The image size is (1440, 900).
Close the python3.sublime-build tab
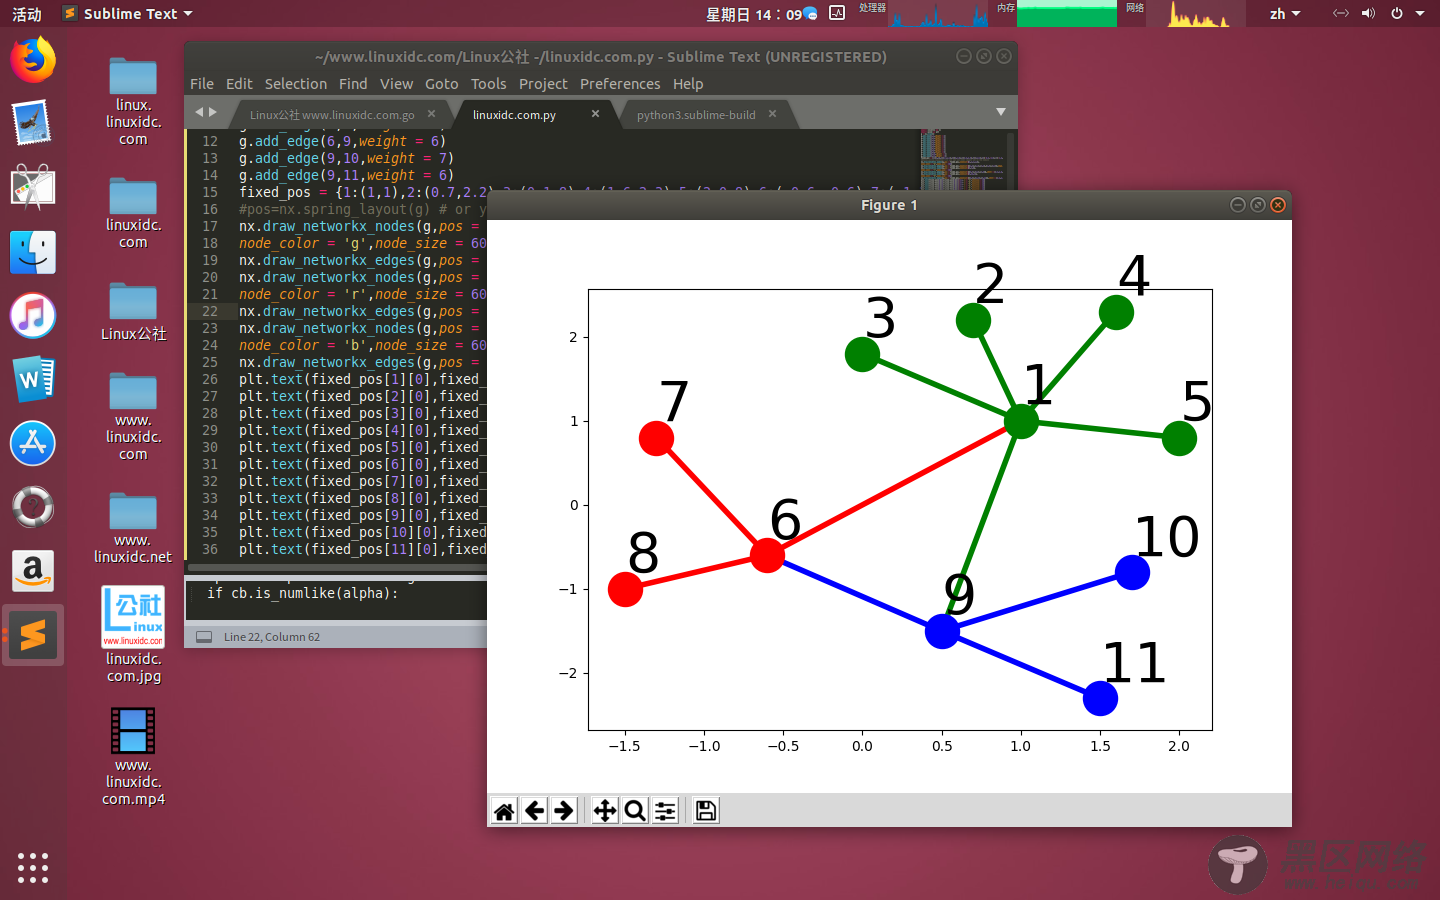(772, 114)
